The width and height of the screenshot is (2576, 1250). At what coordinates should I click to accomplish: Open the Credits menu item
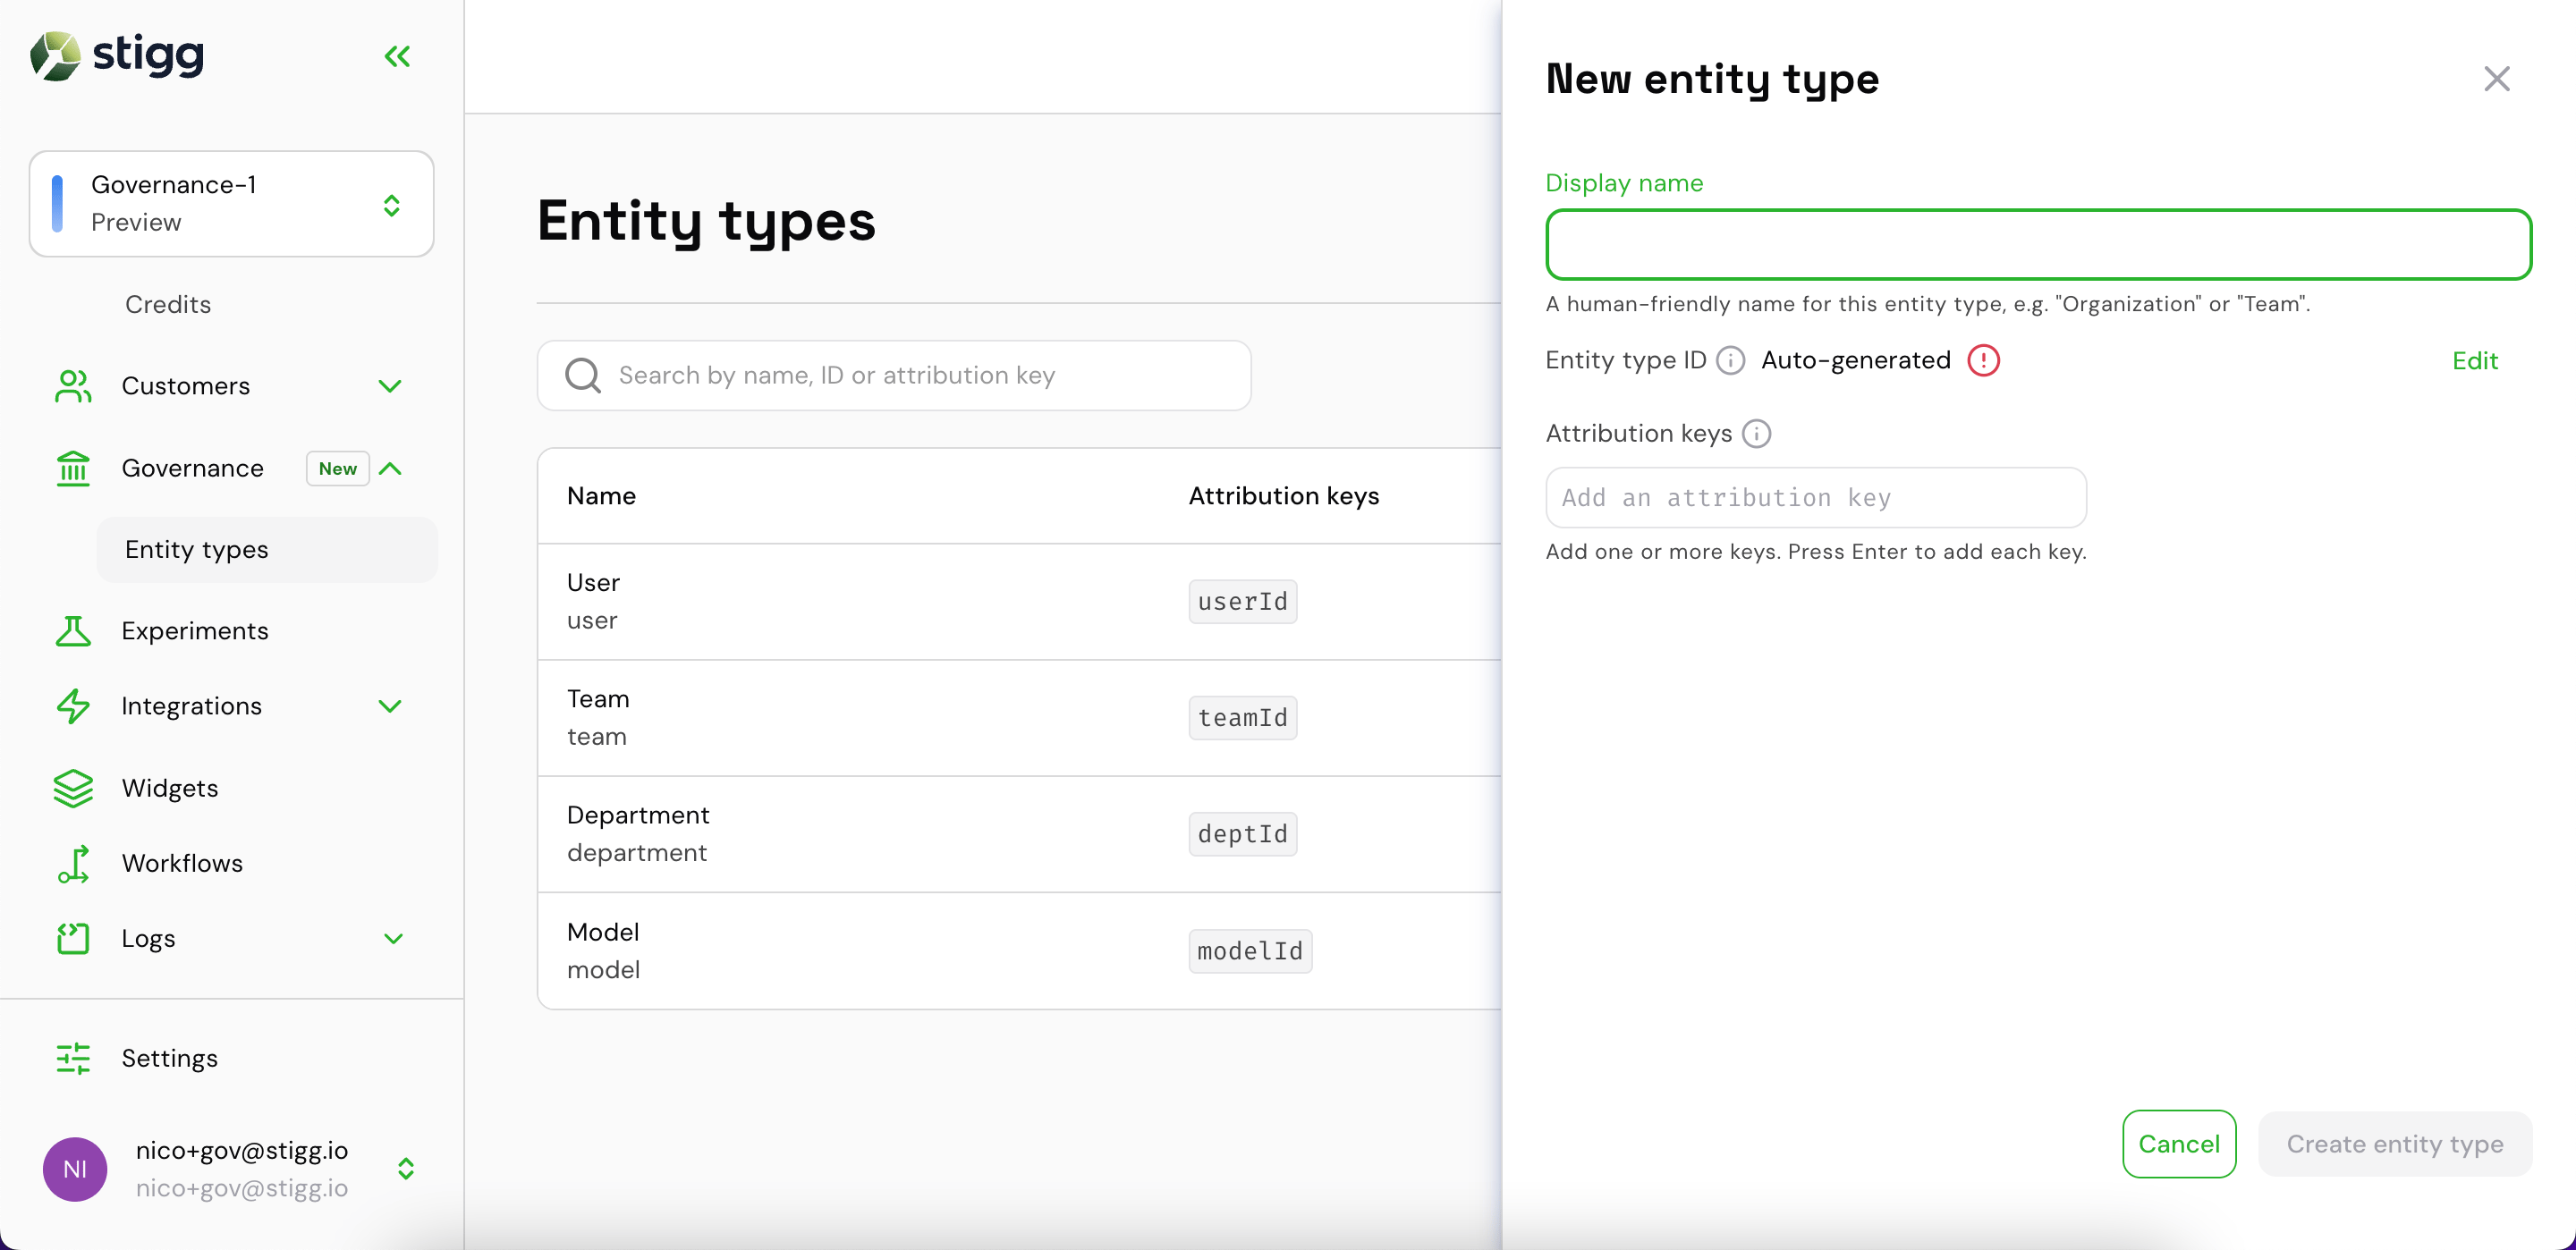(167, 304)
